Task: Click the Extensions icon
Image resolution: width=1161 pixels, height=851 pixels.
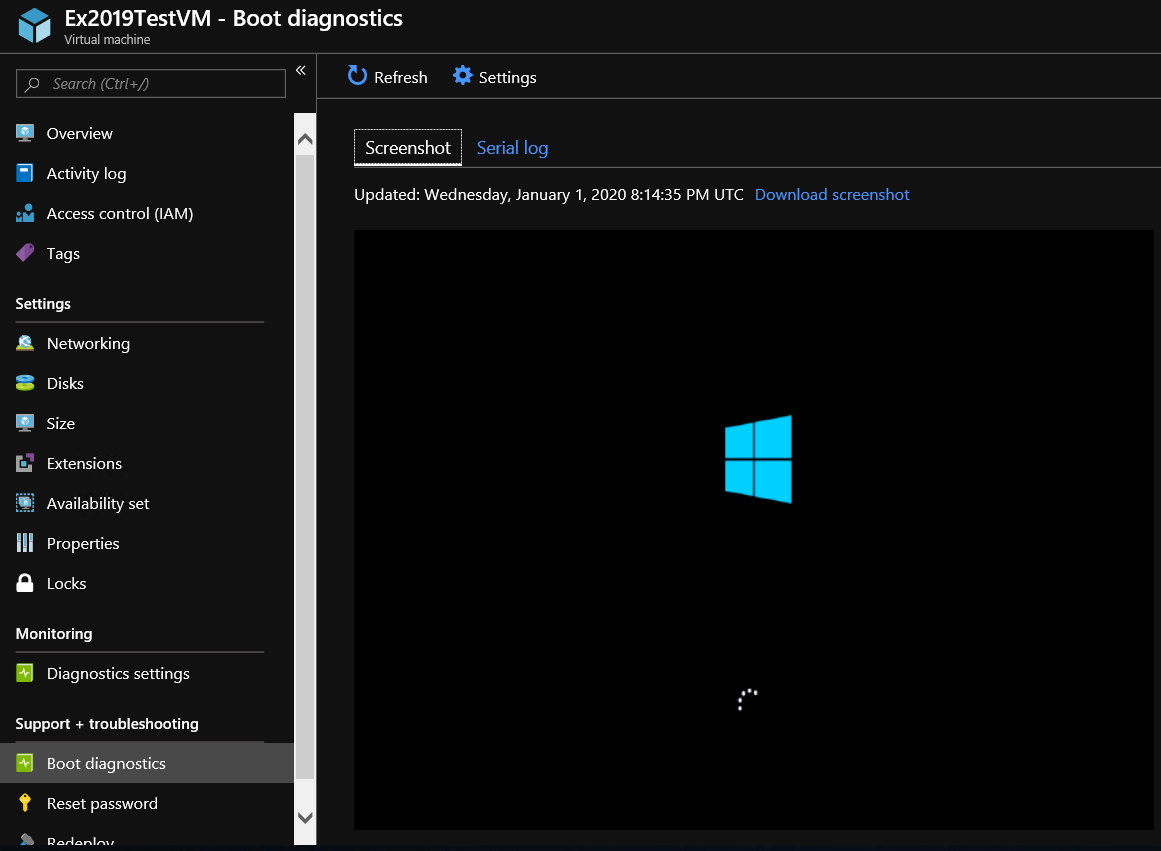Action: (26, 463)
